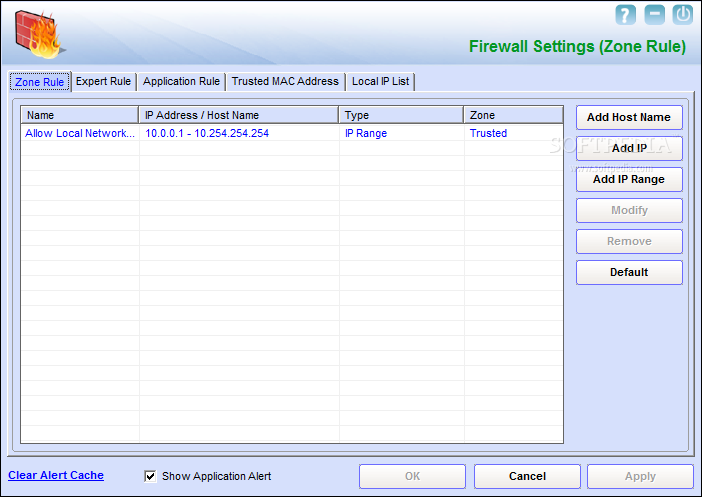Open the Application Rule tab
702x497 pixels.
(x=181, y=81)
